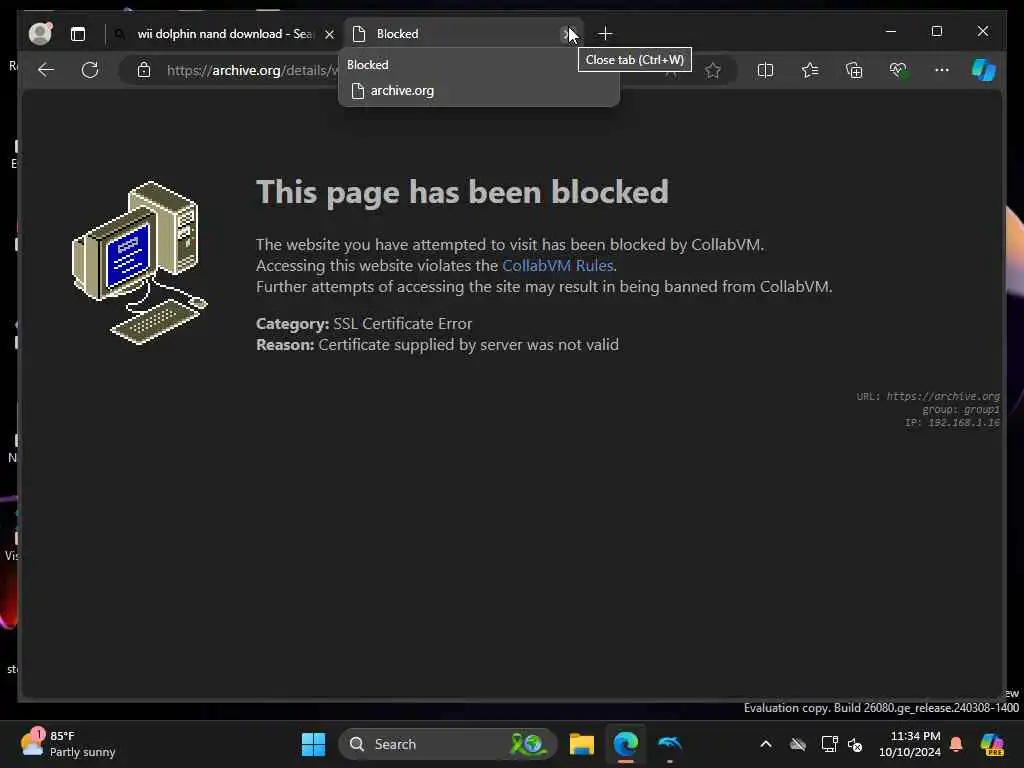Reload the blocked page
1024x768 pixels.
(x=90, y=70)
